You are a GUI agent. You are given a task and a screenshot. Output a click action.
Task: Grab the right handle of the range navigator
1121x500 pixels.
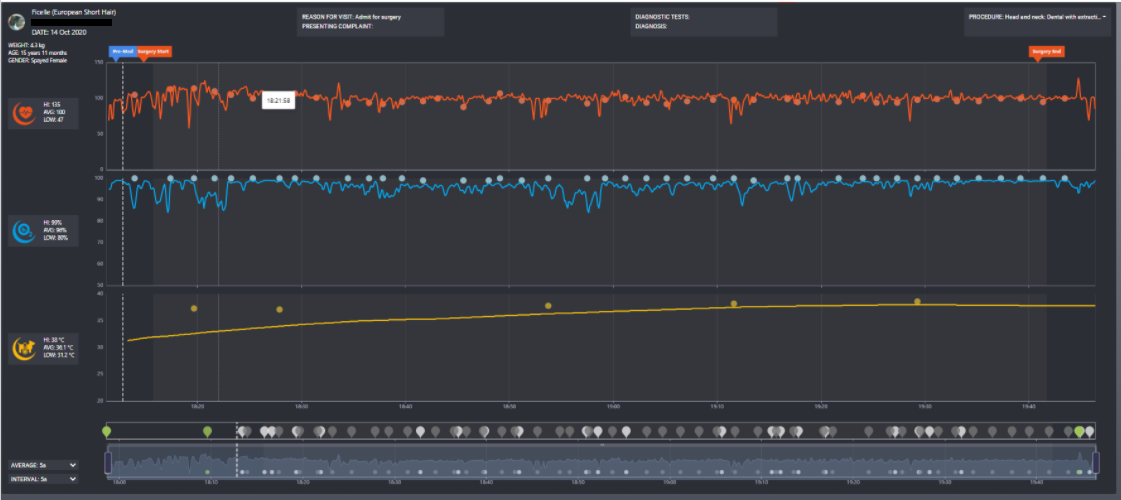(x=1095, y=461)
